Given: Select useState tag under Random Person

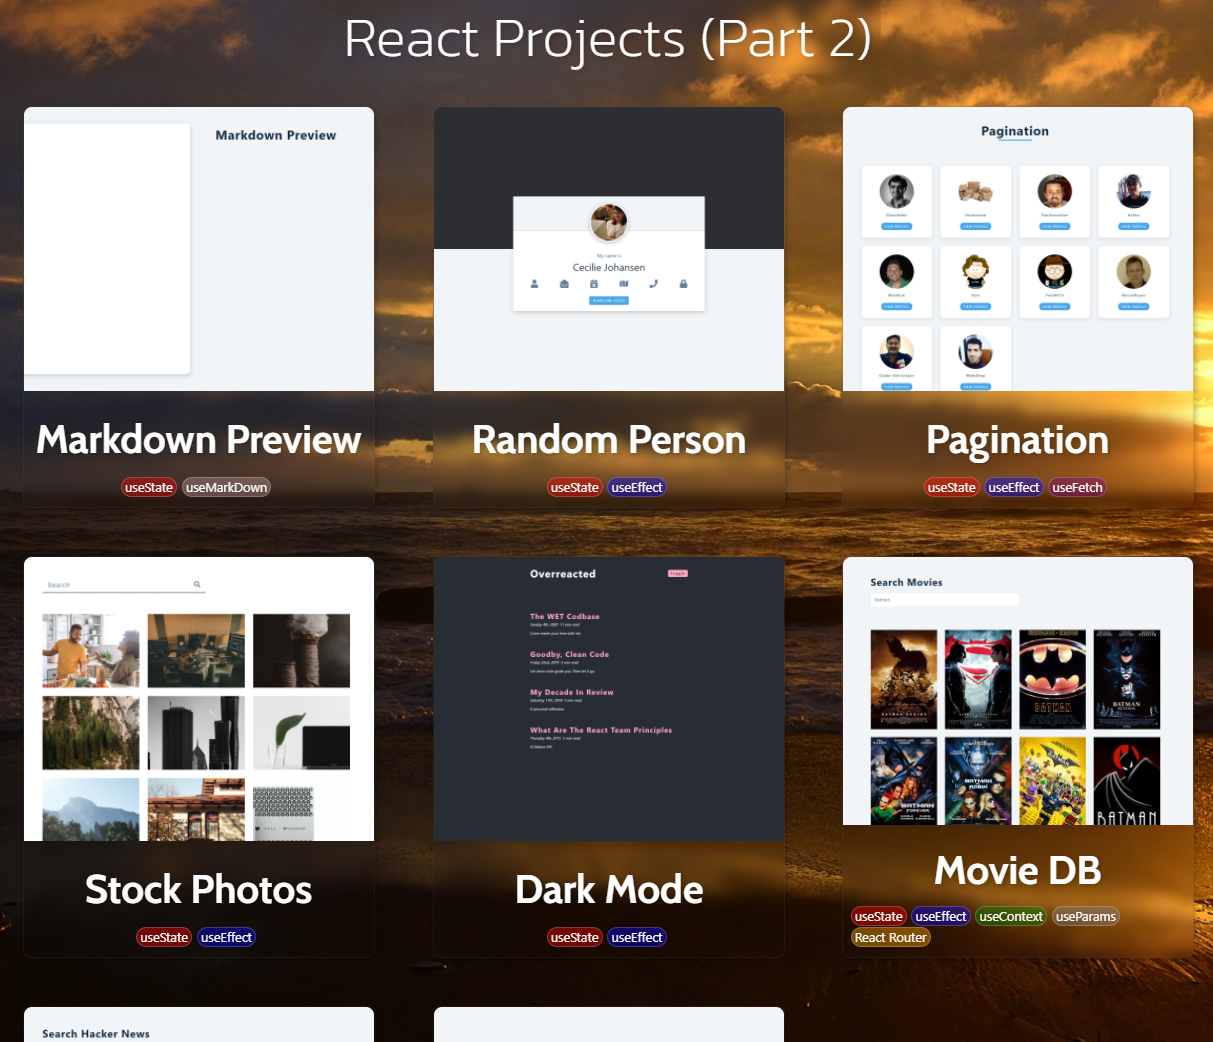Looking at the screenshot, I should coord(575,488).
